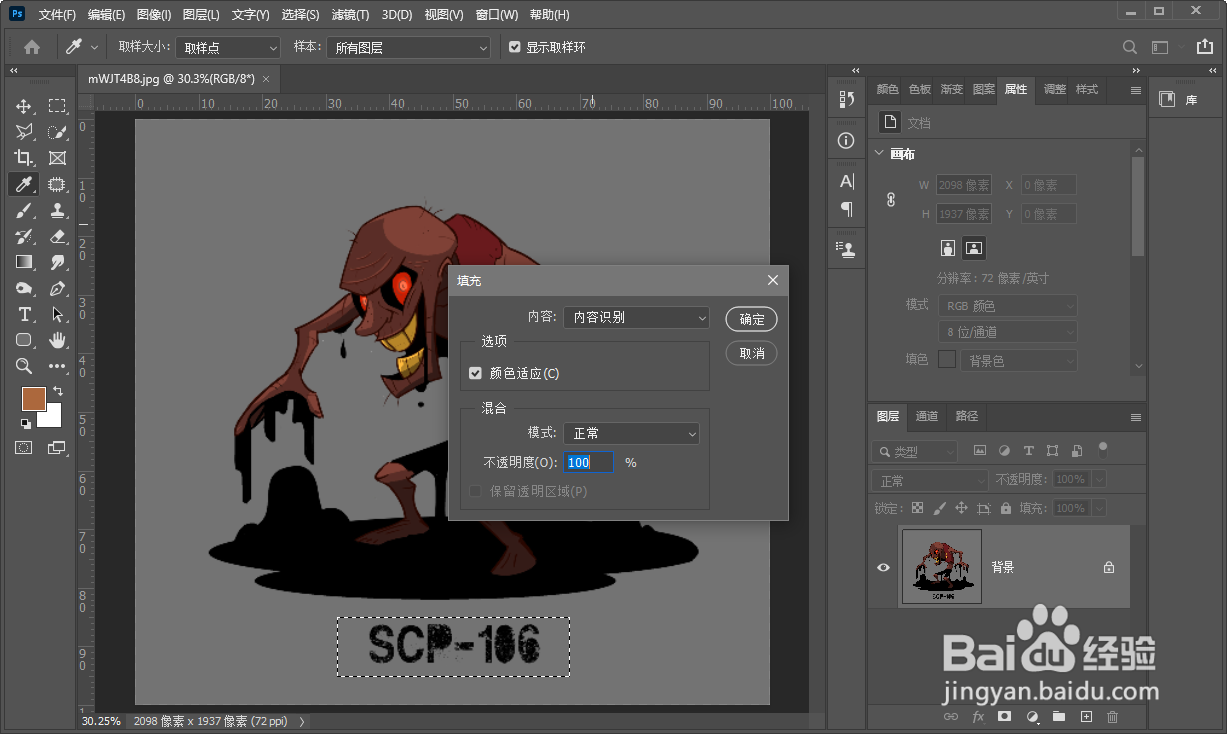Toggle layer filtering switch
The height and width of the screenshot is (734, 1227).
point(1103,448)
